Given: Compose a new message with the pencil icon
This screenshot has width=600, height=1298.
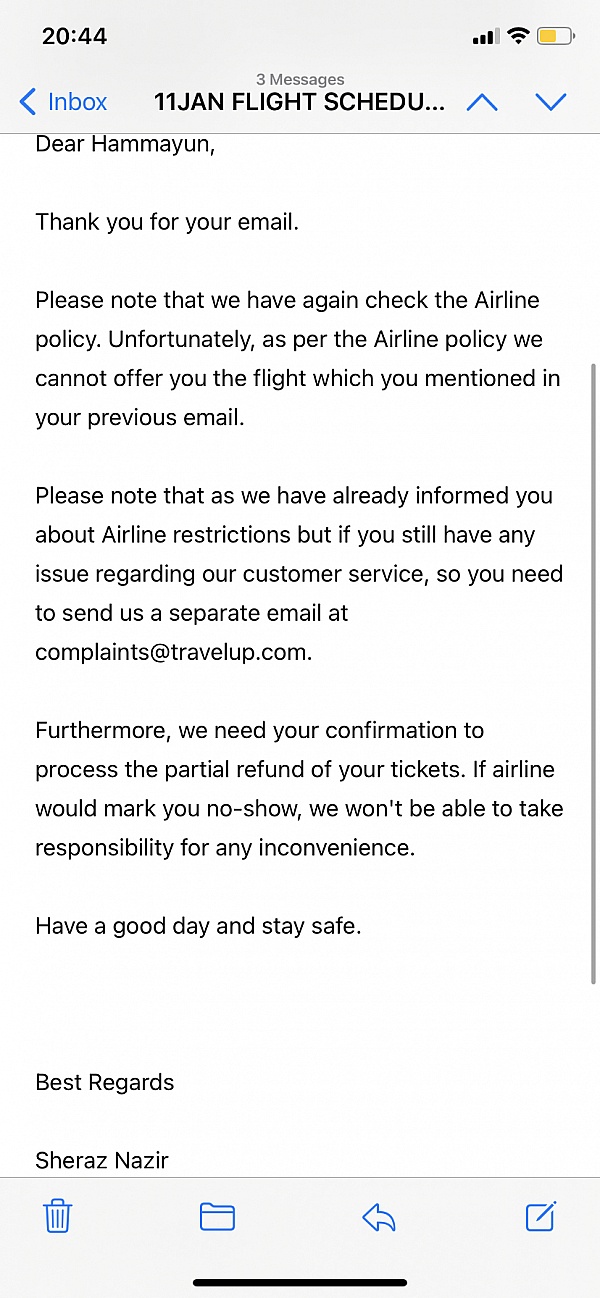Looking at the screenshot, I should (540, 1216).
